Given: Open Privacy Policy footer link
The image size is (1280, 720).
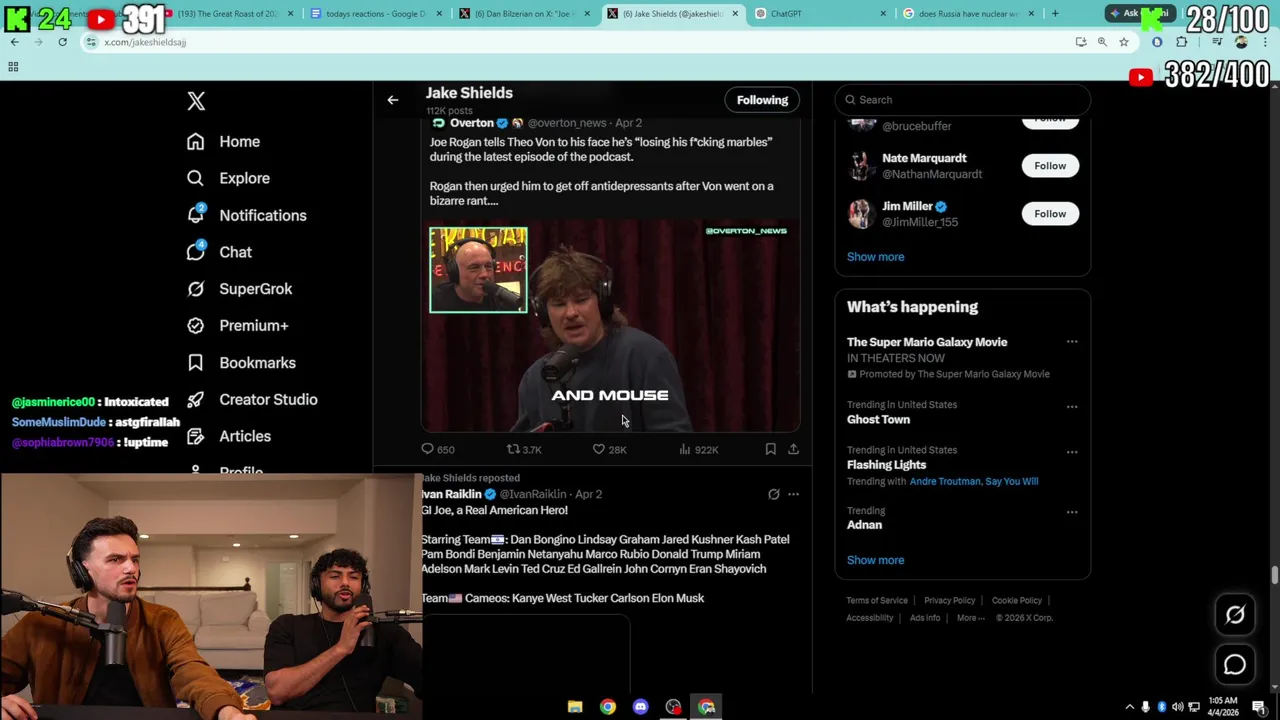Looking at the screenshot, I should 949,601.
